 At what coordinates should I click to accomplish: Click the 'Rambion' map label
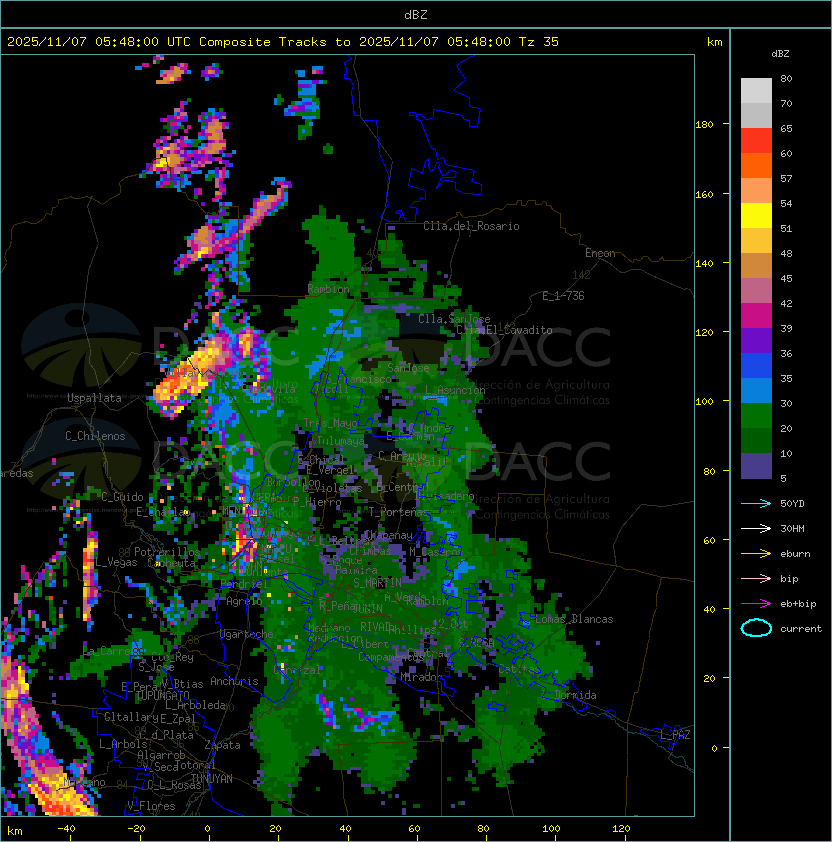point(328,289)
